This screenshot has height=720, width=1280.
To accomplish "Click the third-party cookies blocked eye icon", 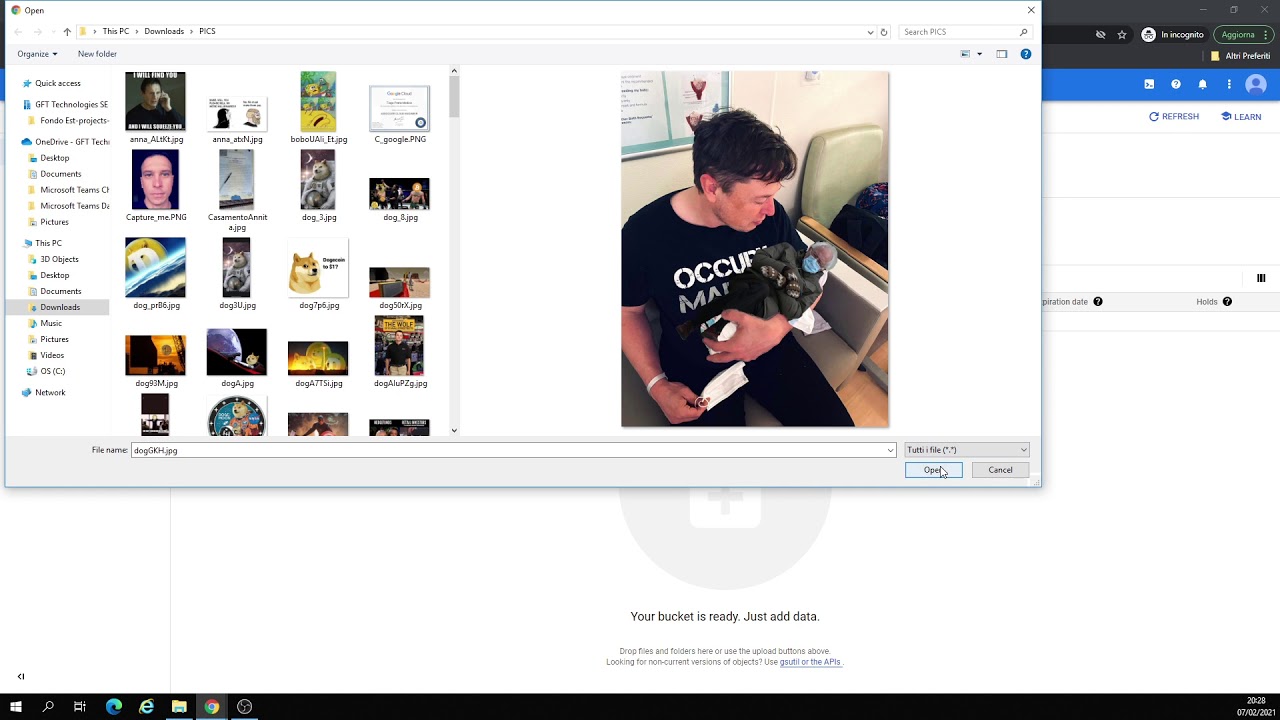I will (x=1100, y=34).
